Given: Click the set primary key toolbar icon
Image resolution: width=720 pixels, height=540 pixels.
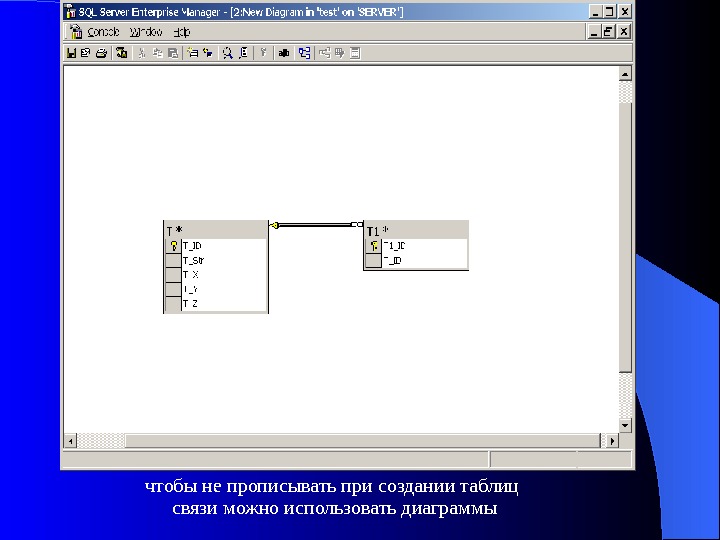Looking at the screenshot, I should tap(264, 53).
